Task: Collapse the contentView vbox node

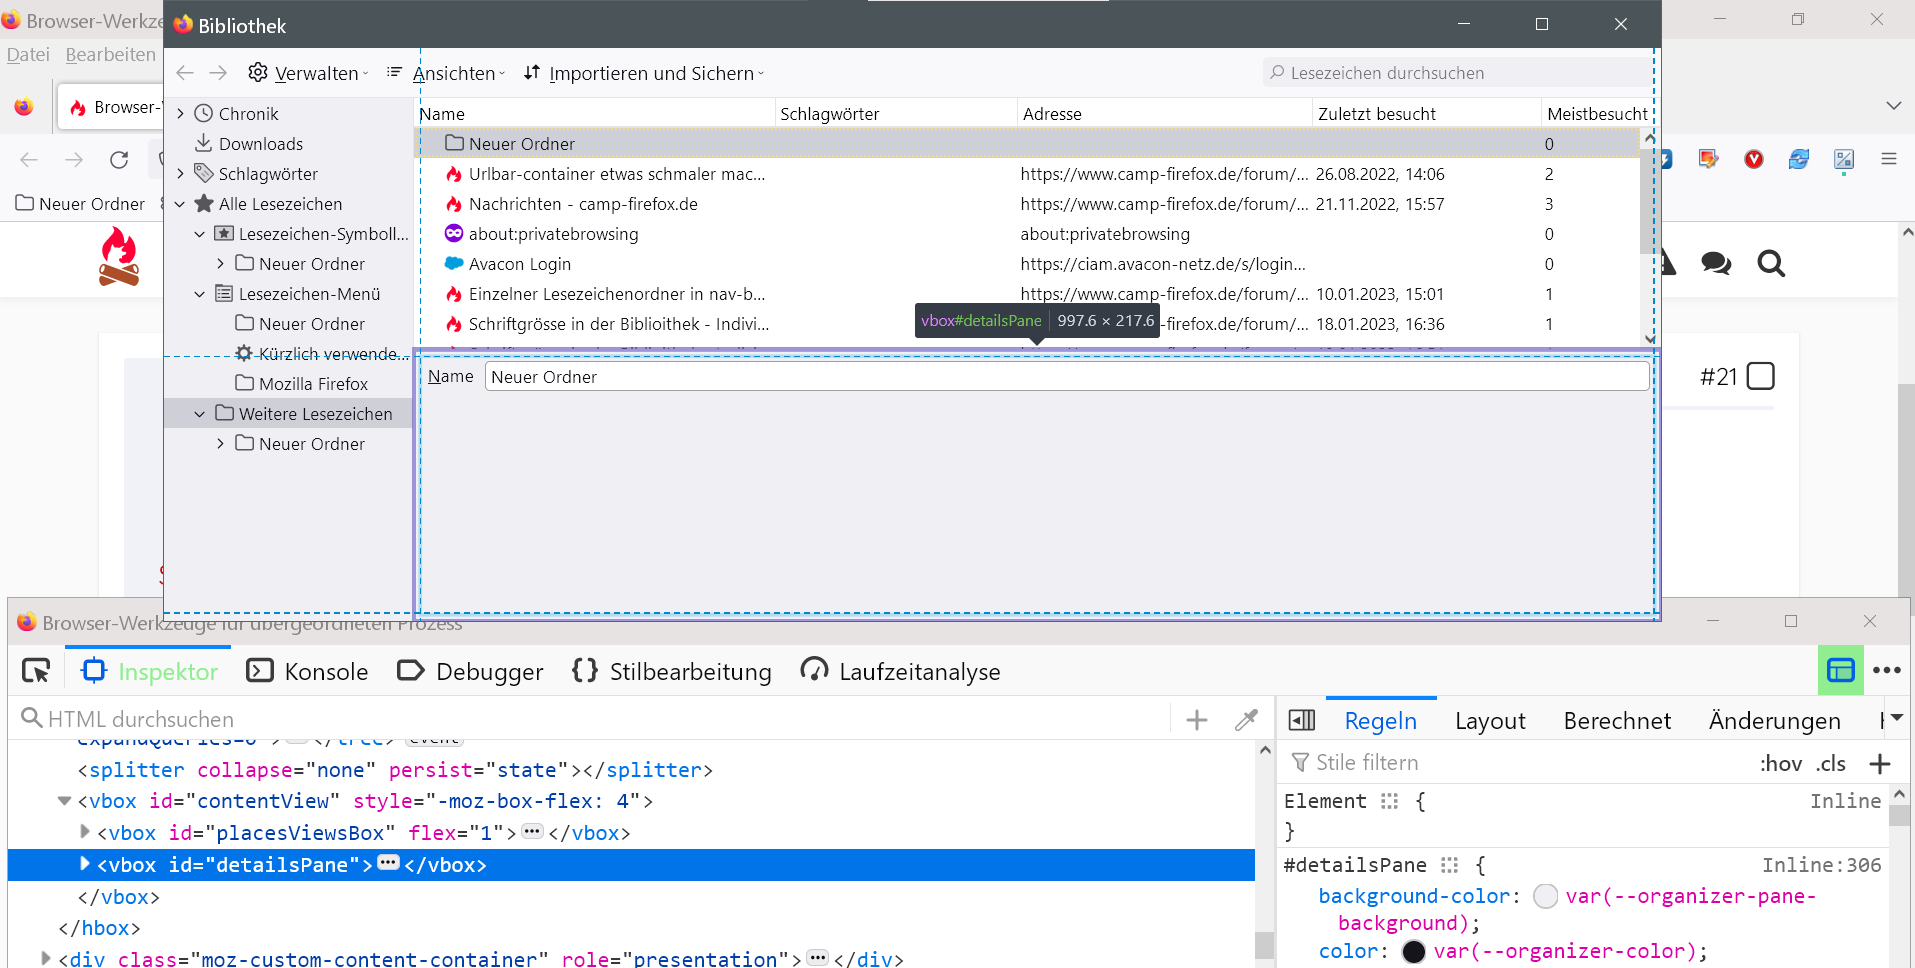Action: tap(65, 801)
